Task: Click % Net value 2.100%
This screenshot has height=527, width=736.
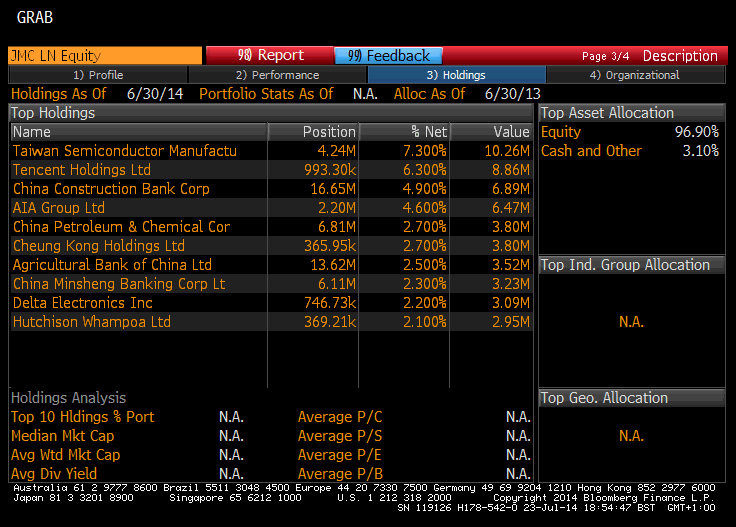Action: click(x=425, y=322)
